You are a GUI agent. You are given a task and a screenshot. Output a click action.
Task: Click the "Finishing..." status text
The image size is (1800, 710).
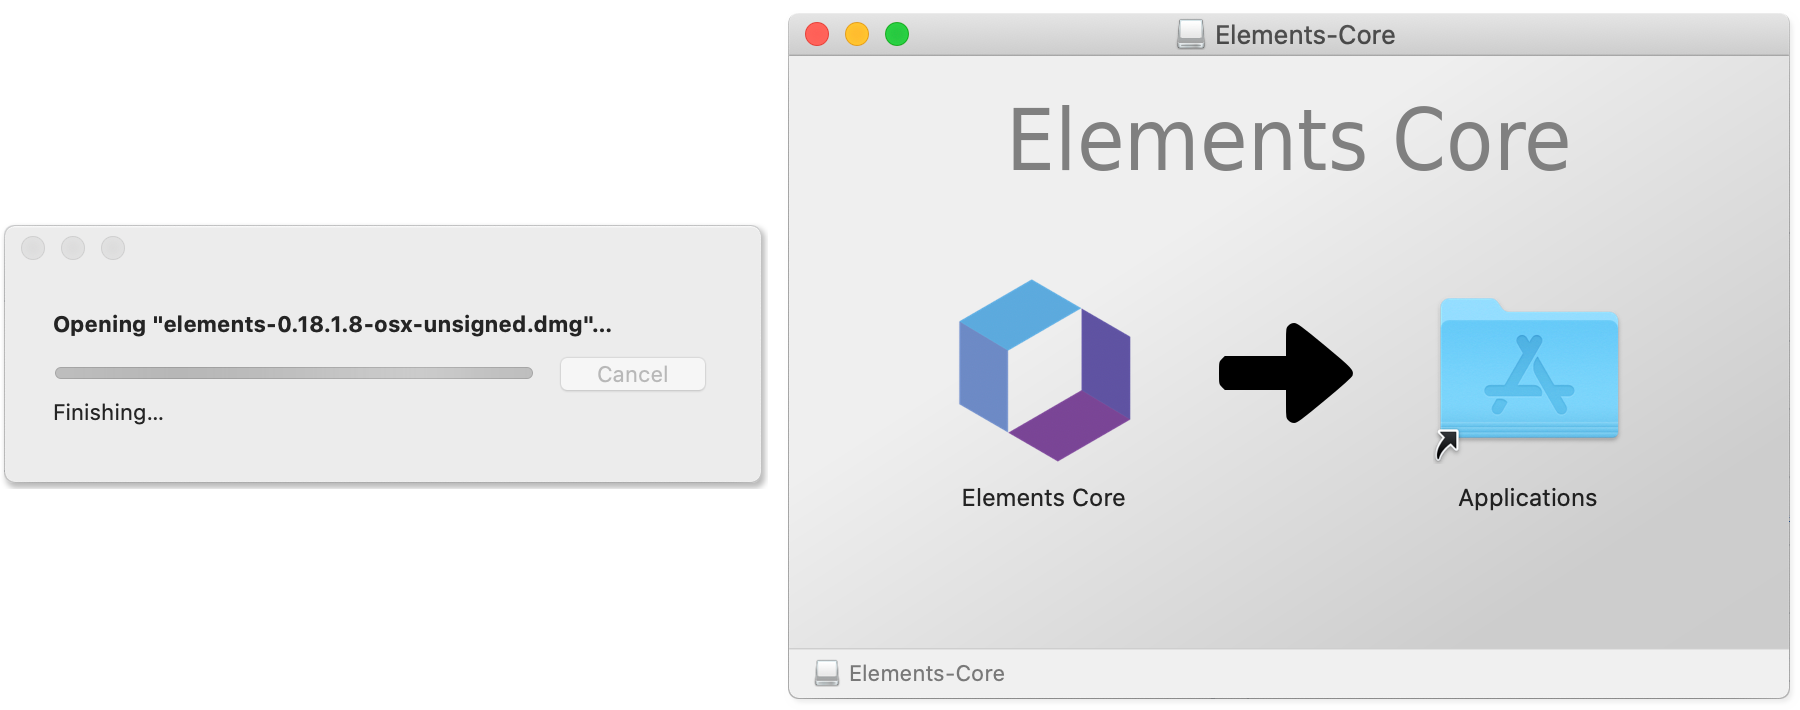[108, 412]
